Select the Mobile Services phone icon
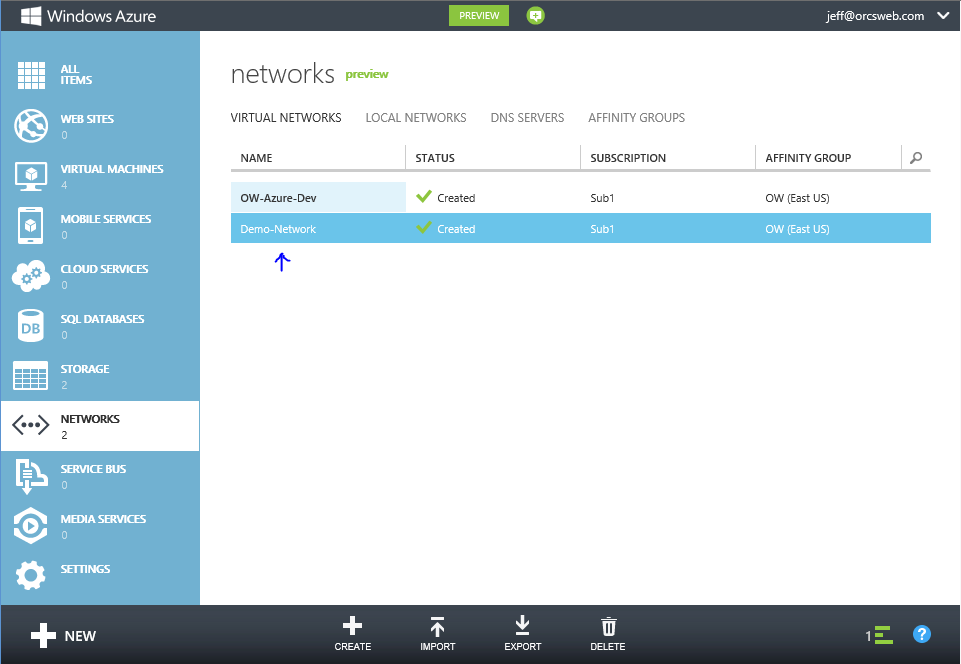This screenshot has height=664, width=961. [31, 226]
